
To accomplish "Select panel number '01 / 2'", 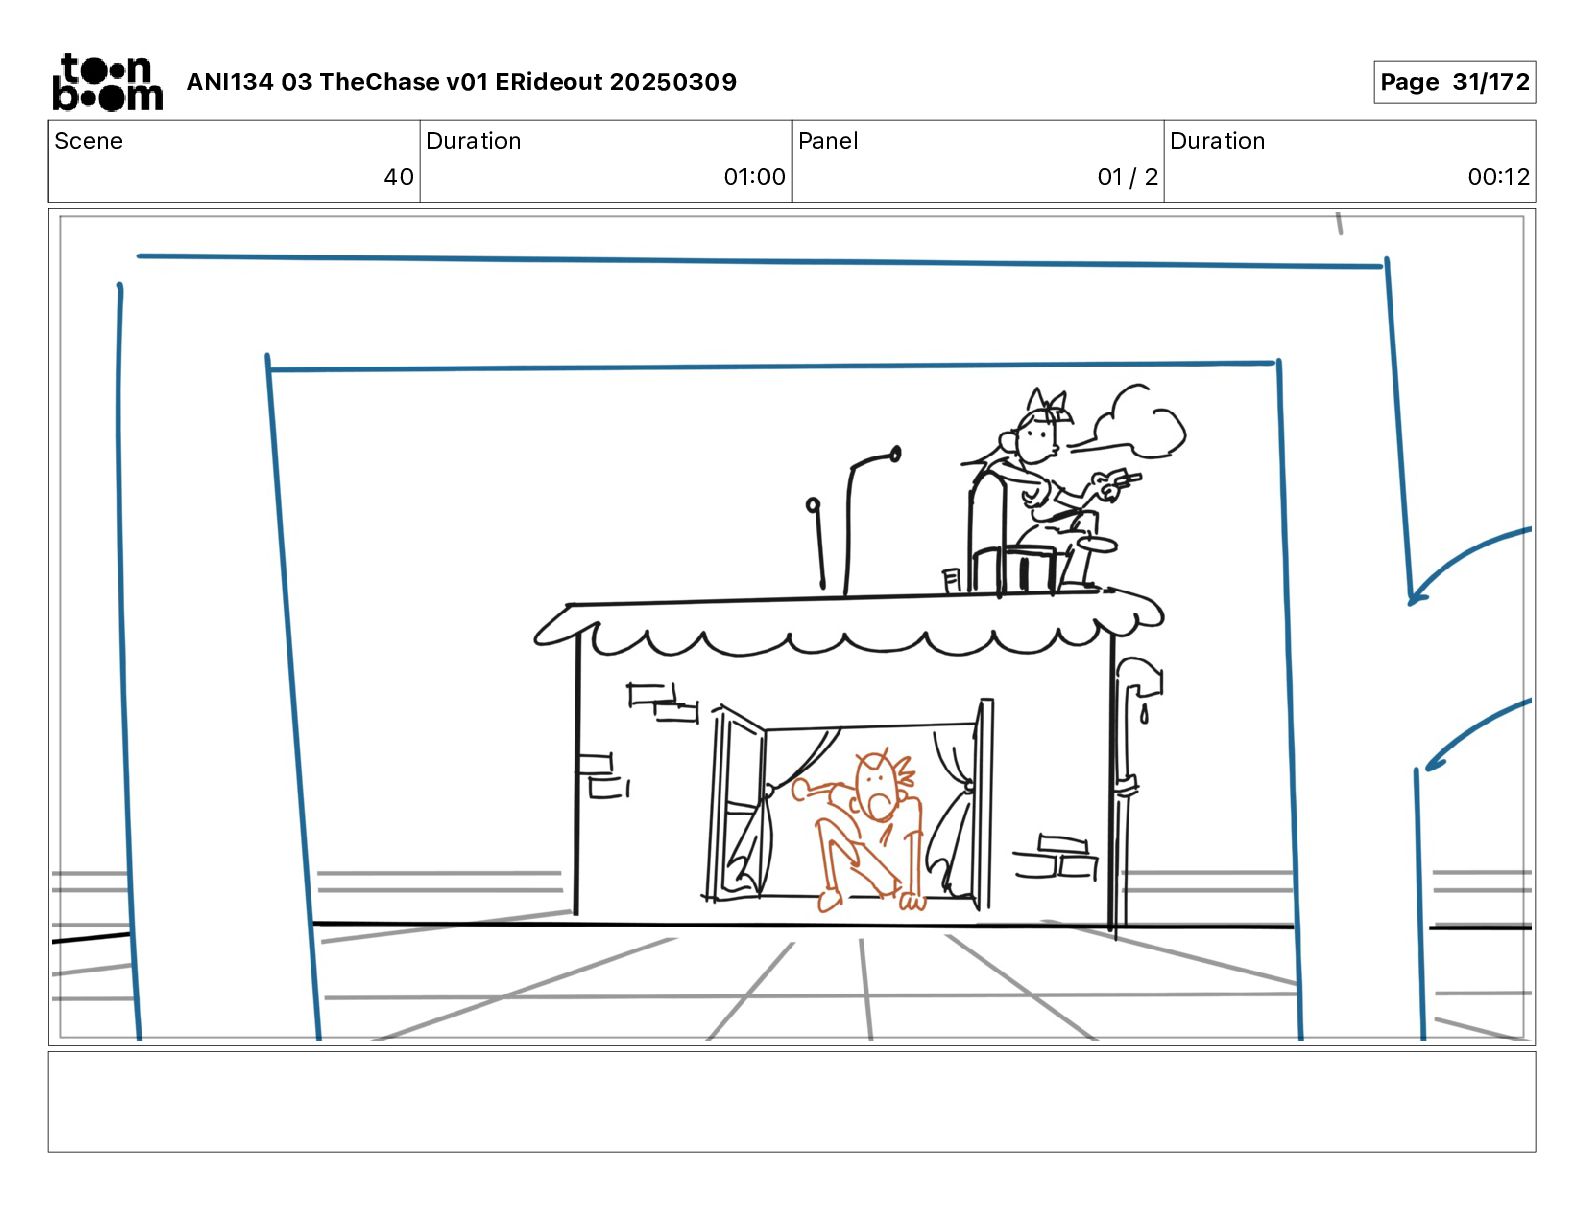I will coord(1128,177).
